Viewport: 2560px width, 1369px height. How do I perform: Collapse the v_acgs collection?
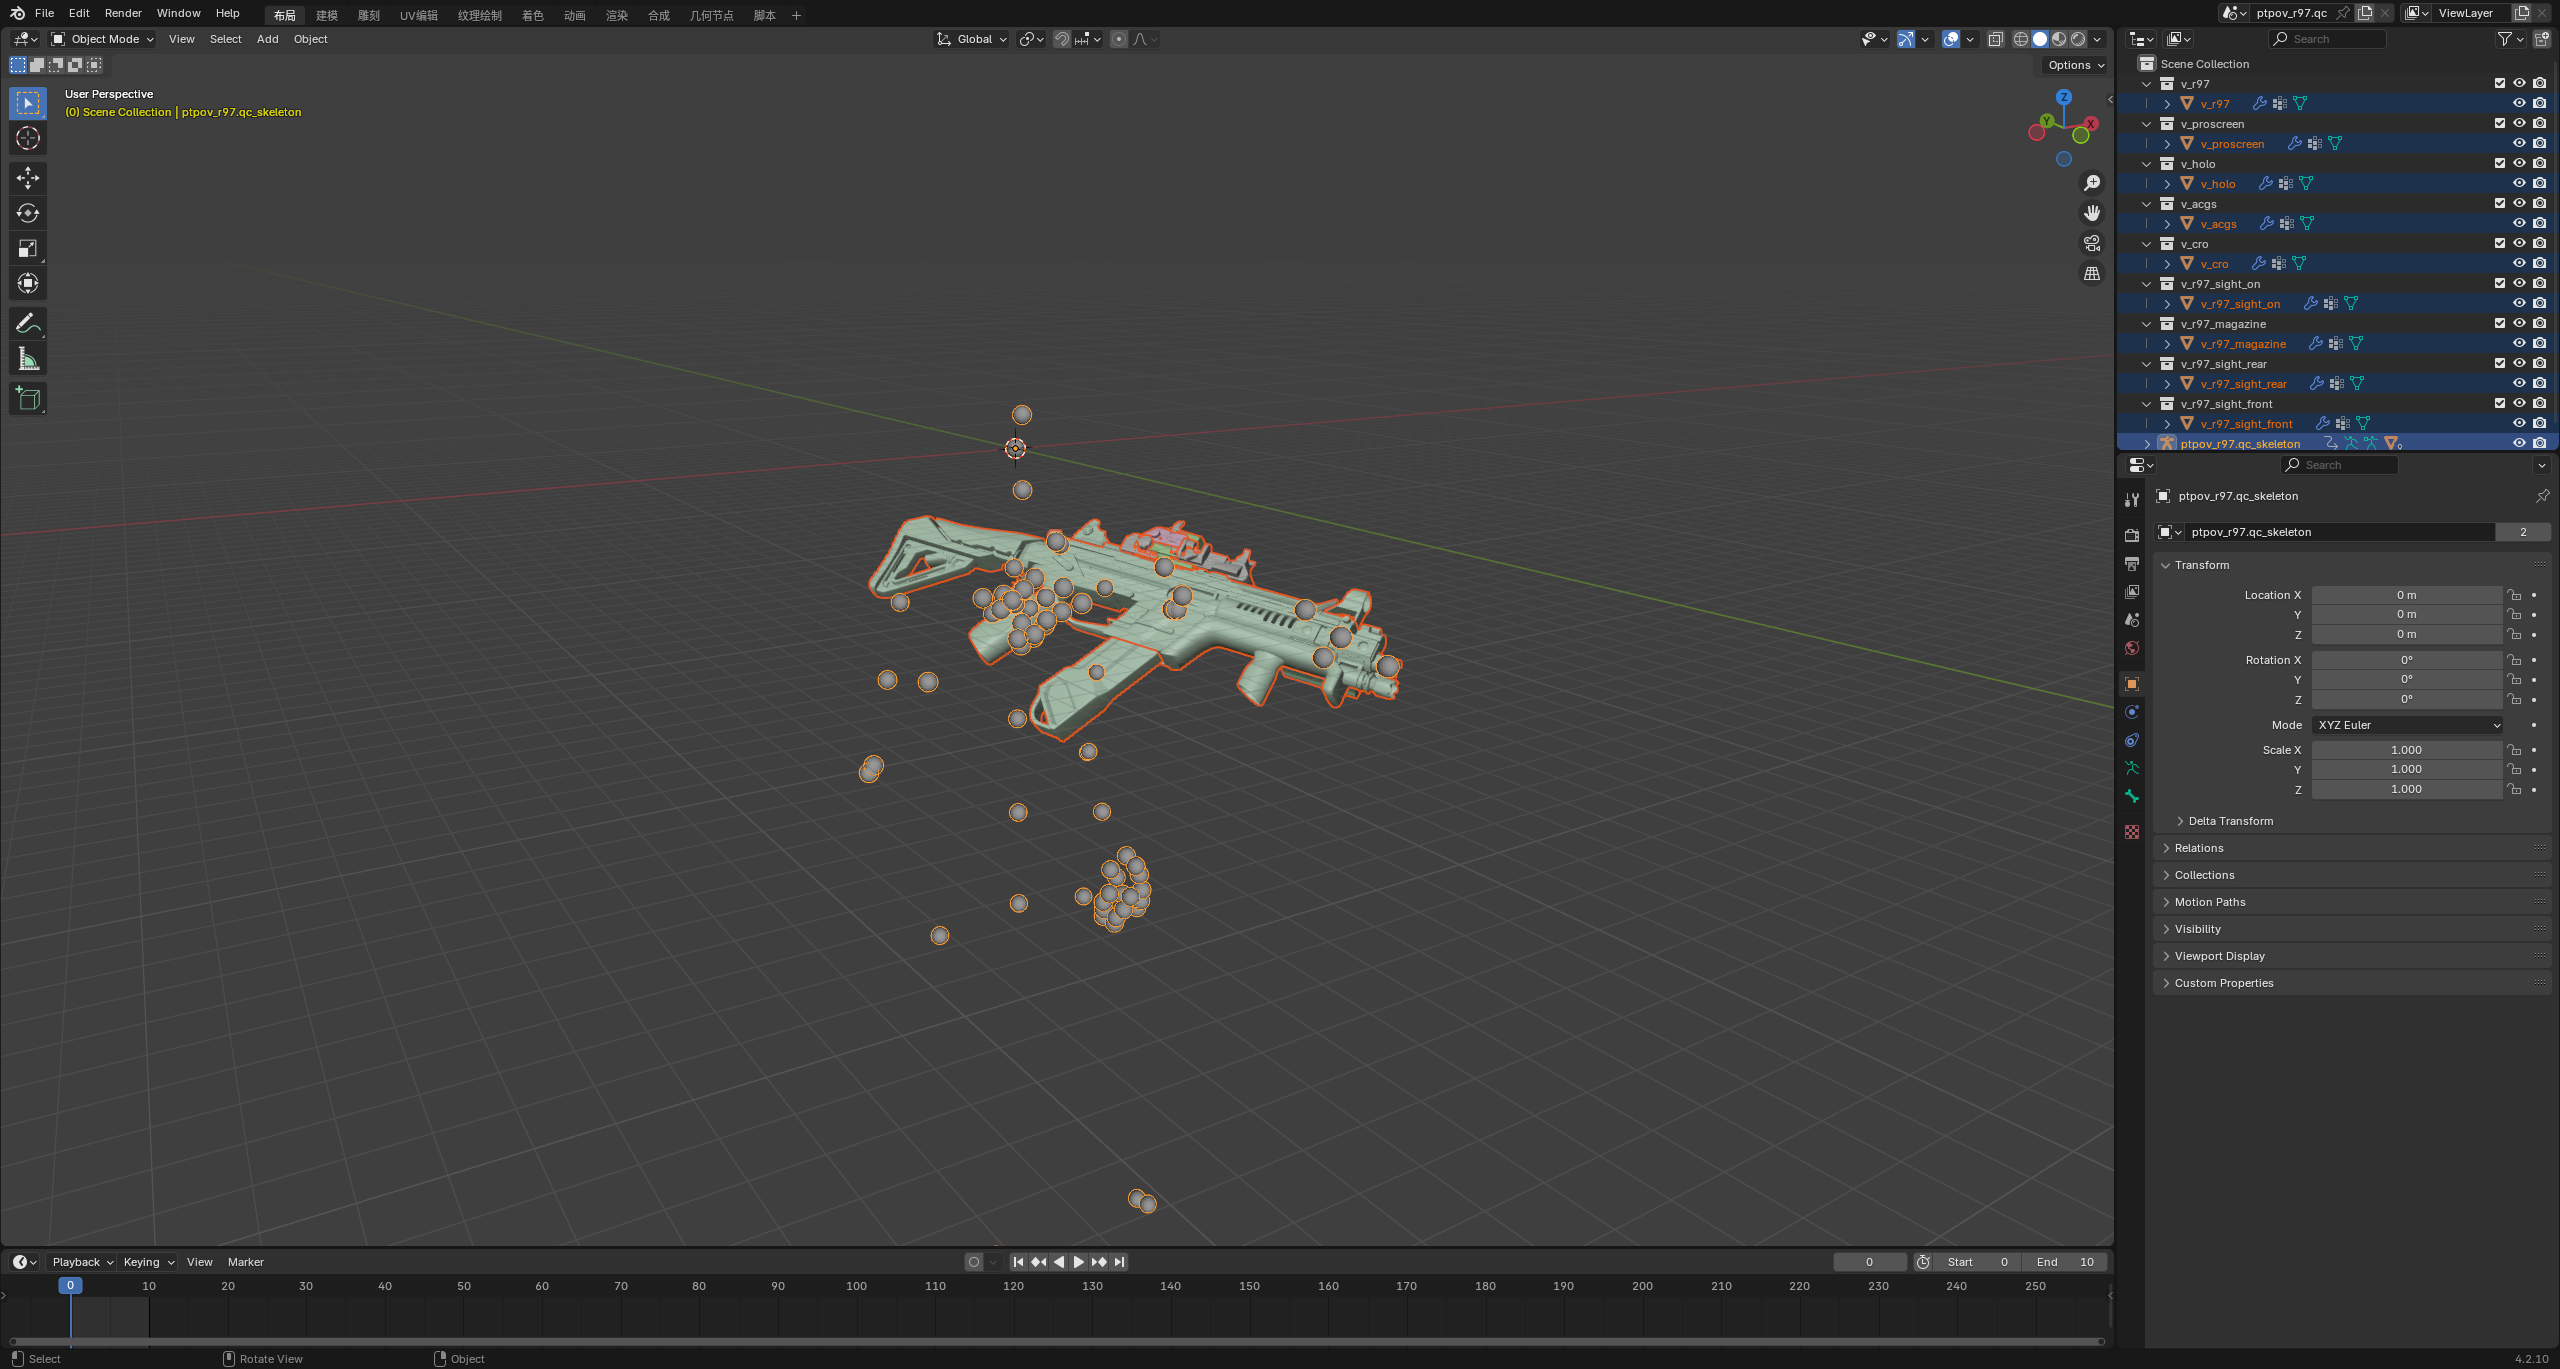(2146, 203)
